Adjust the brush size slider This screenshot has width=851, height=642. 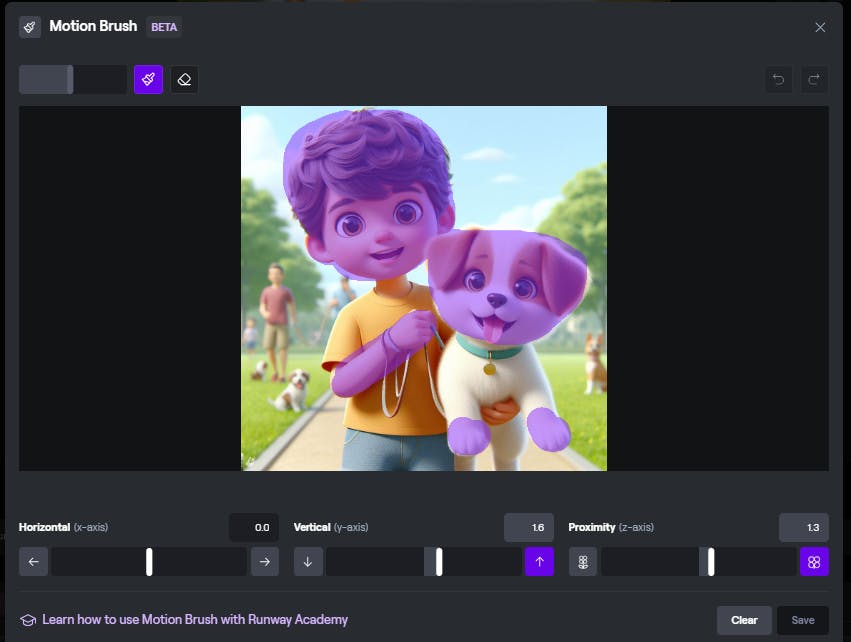point(73,80)
